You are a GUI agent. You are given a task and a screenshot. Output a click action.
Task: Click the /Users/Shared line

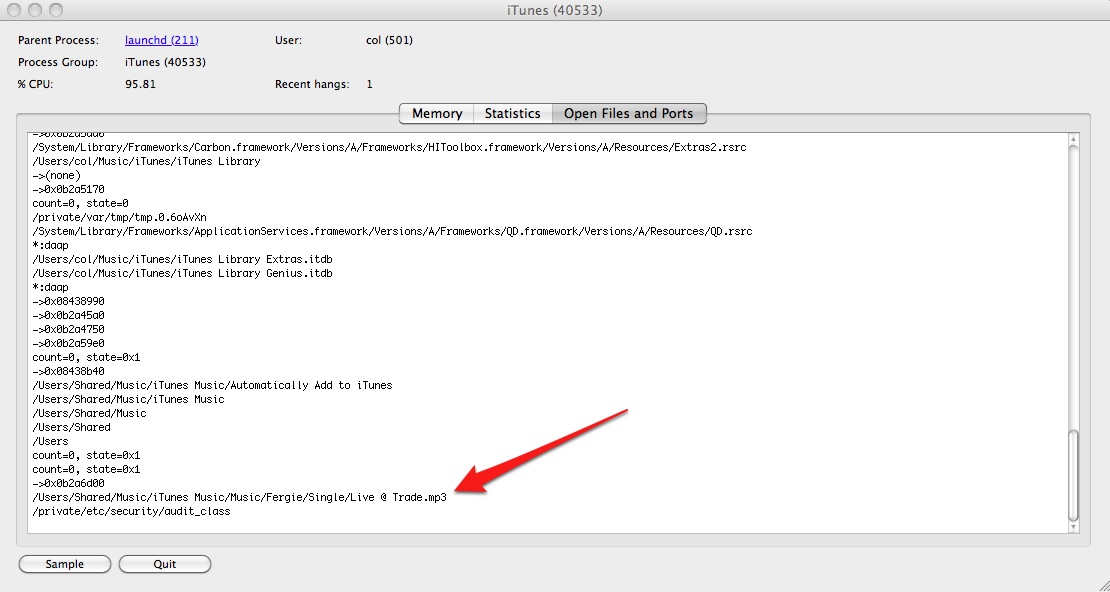pos(71,427)
